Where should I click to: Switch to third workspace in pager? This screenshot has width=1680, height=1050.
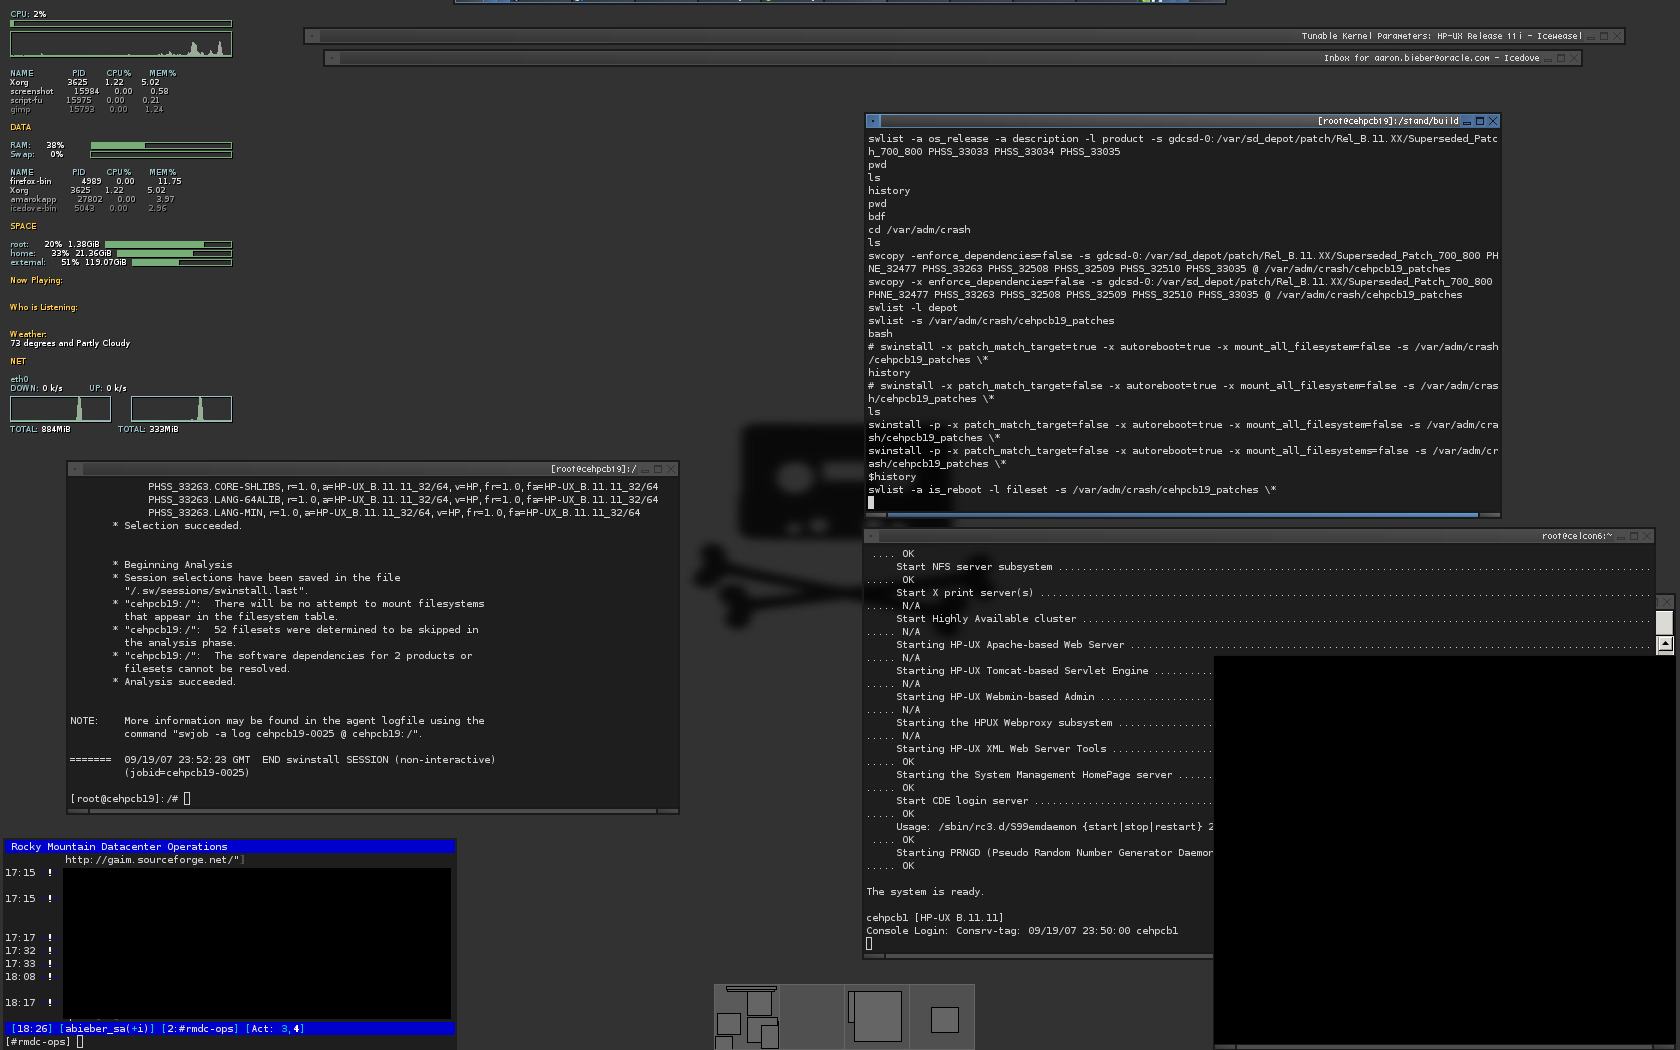(877, 1017)
